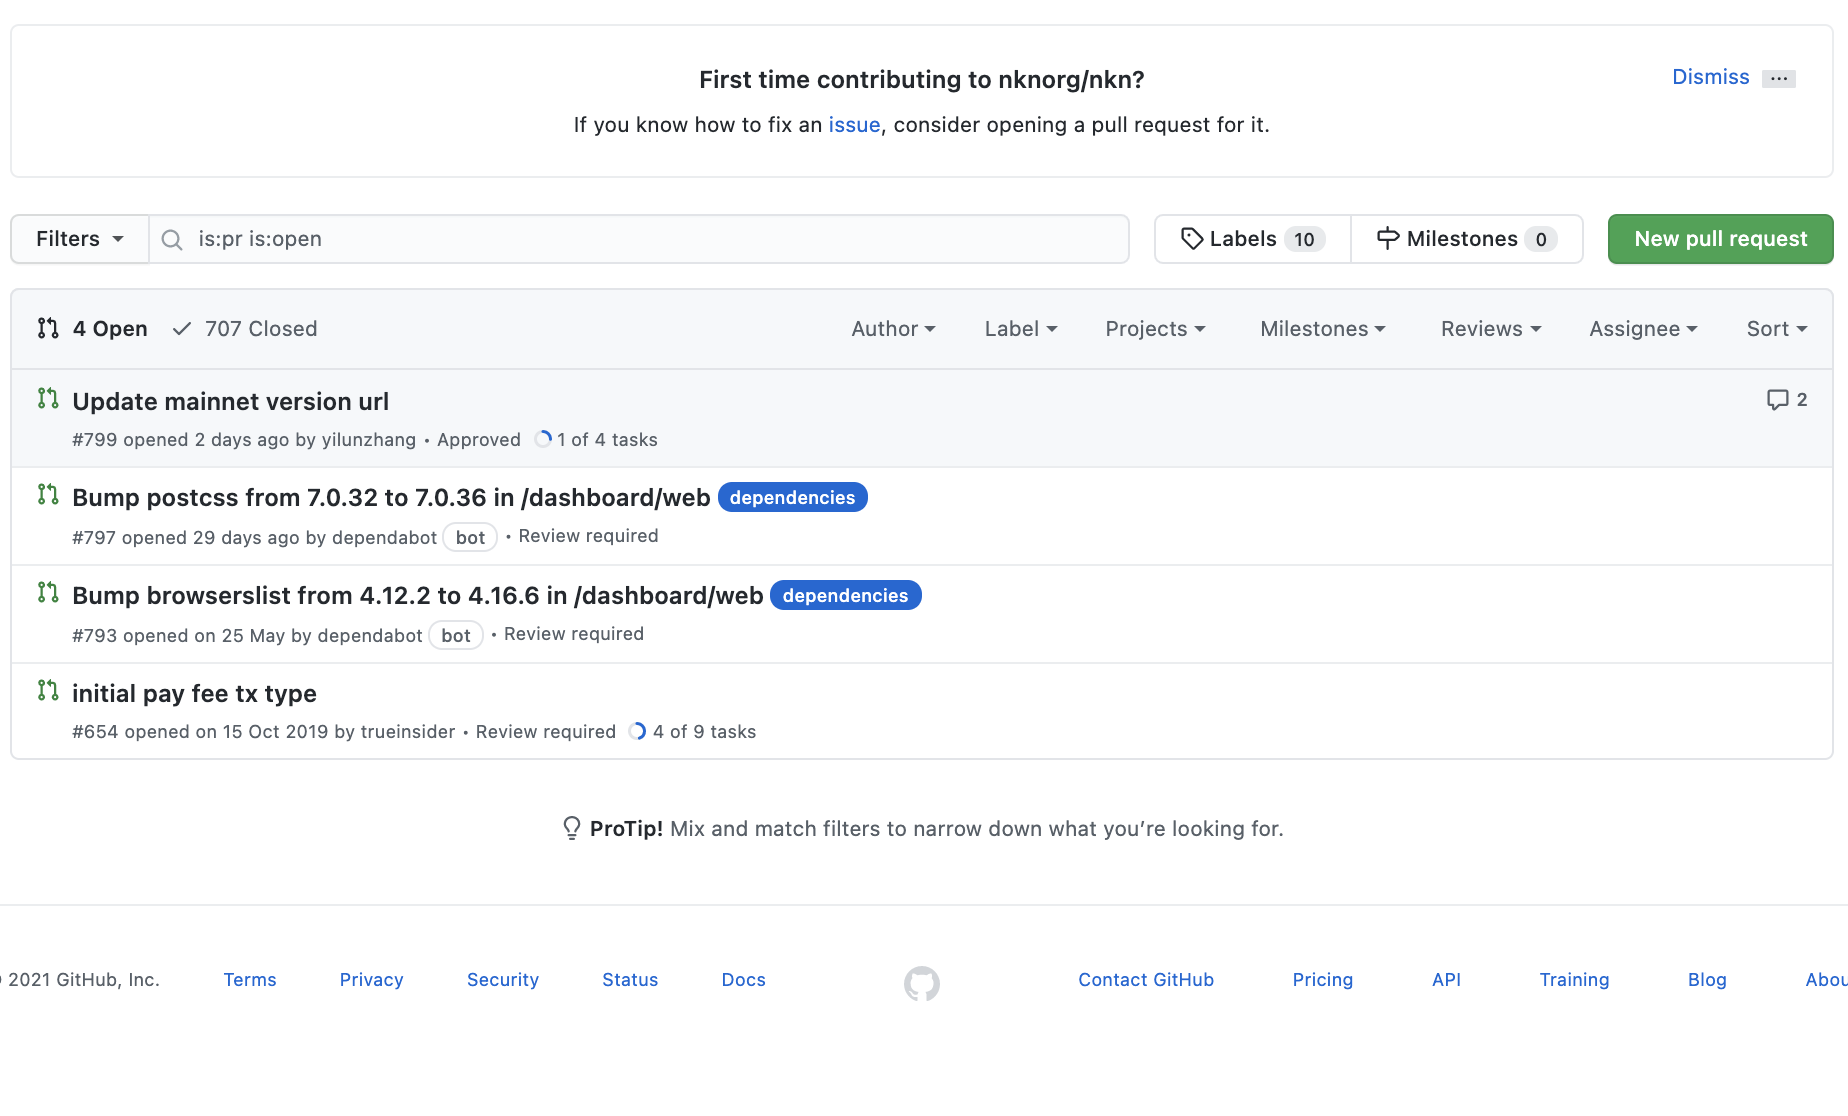
Task: Open the Sort dropdown
Action: pyautogui.click(x=1777, y=329)
